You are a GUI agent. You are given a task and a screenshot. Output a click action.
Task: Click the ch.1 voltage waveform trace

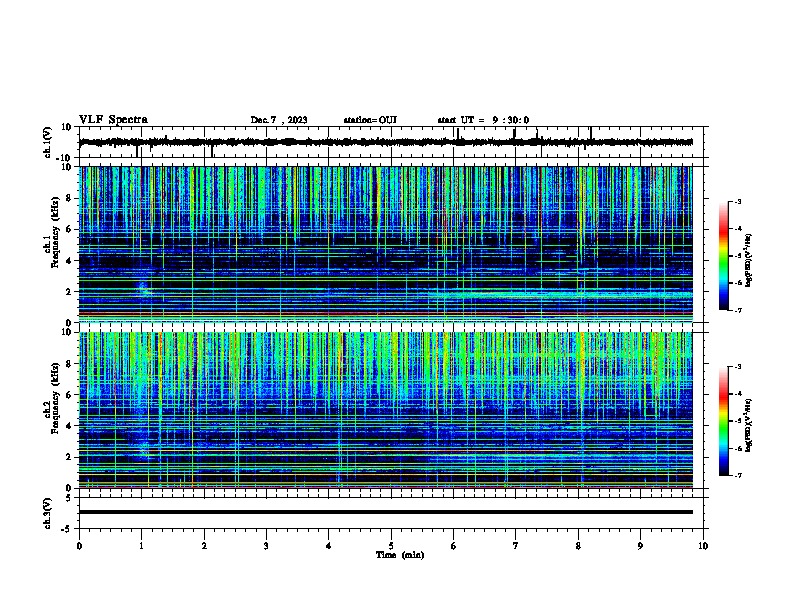click(385, 142)
